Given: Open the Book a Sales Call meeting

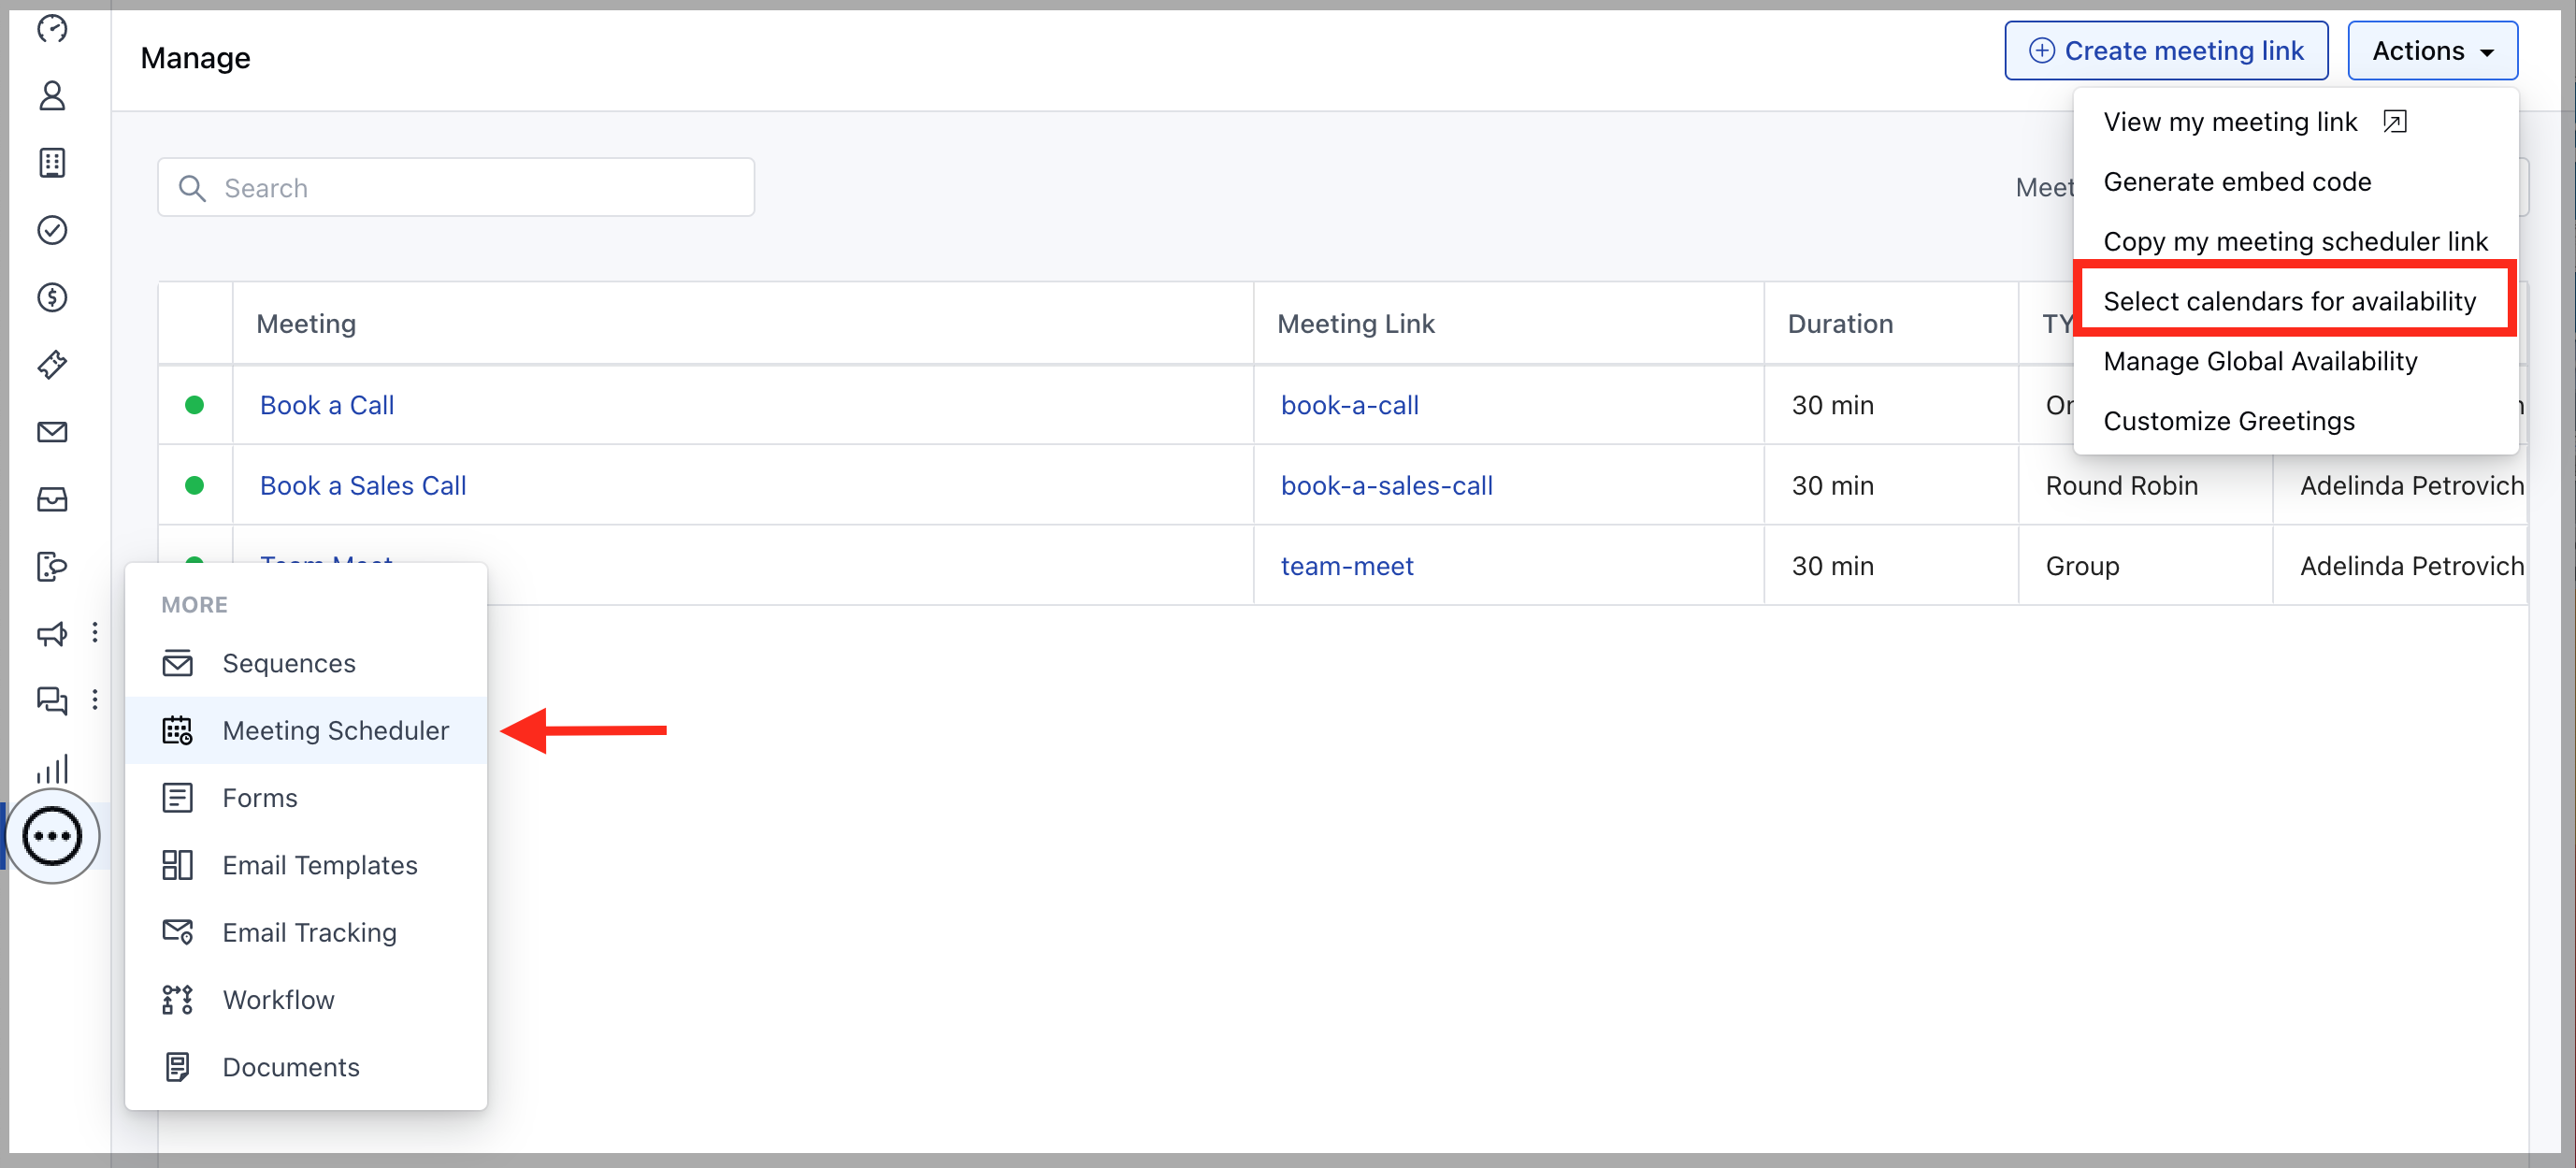Looking at the screenshot, I should pyautogui.click(x=363, y=485).
